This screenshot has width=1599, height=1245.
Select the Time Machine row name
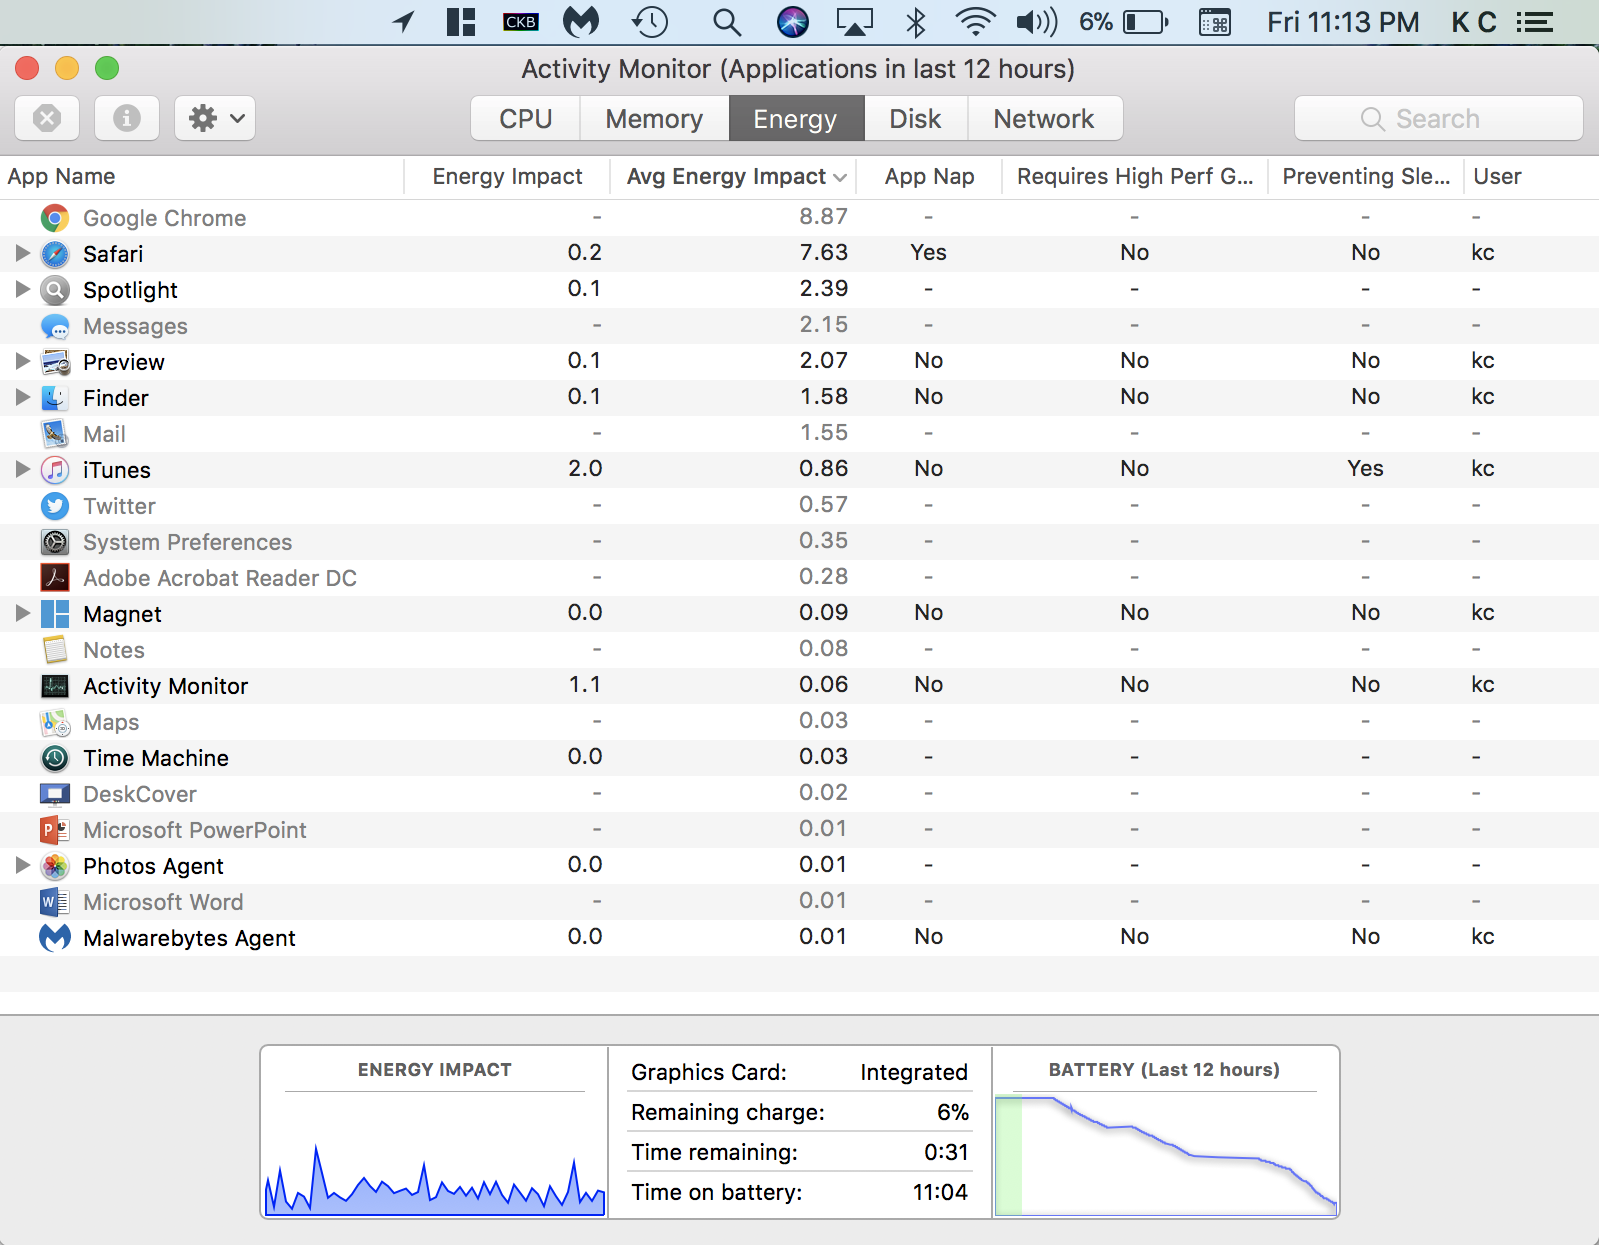[x=156, y=758]
